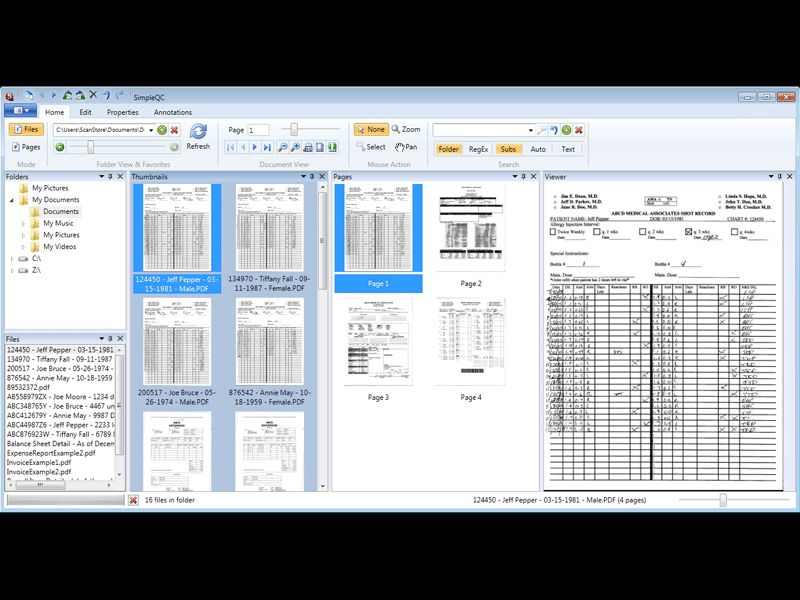The image size is (800, 600).
Task: Click the quick-access back arrow icon
Action: (42, 95)
